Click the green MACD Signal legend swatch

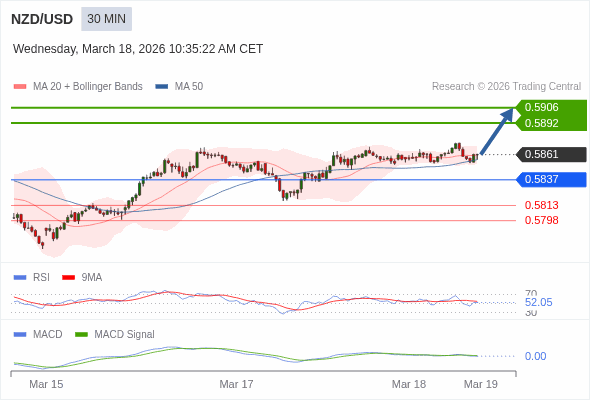point(81,335)
